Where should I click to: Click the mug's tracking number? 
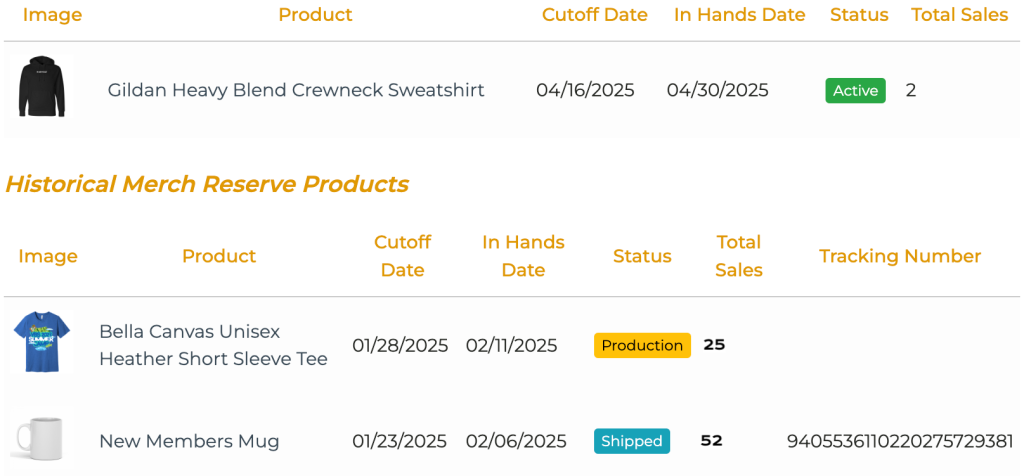tap(900, 441)
